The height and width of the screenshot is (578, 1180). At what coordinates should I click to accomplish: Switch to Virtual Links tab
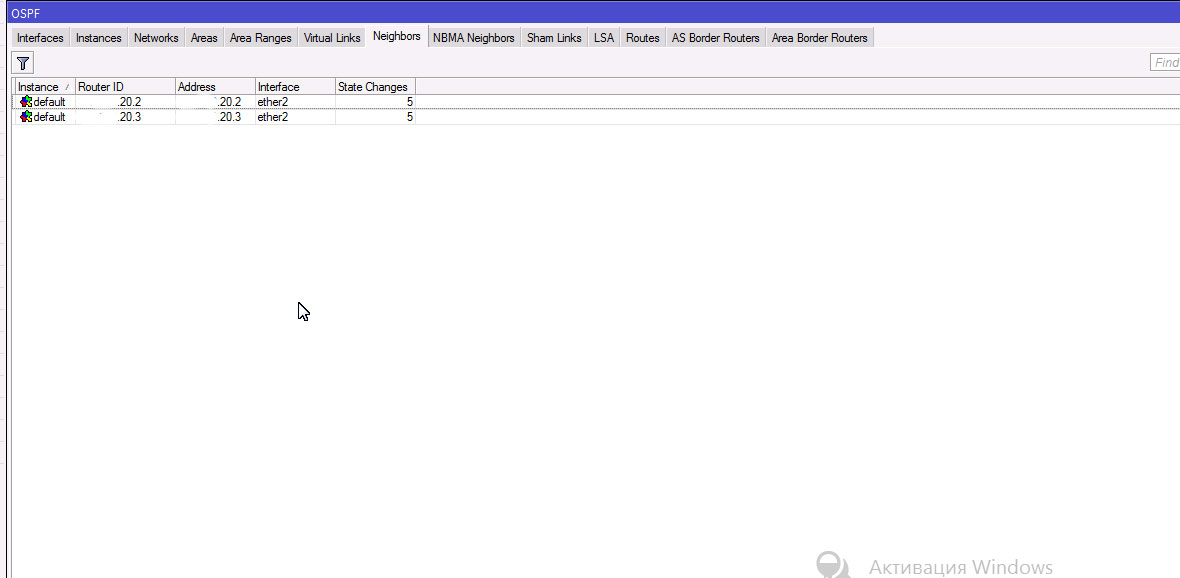coord(332,38)
